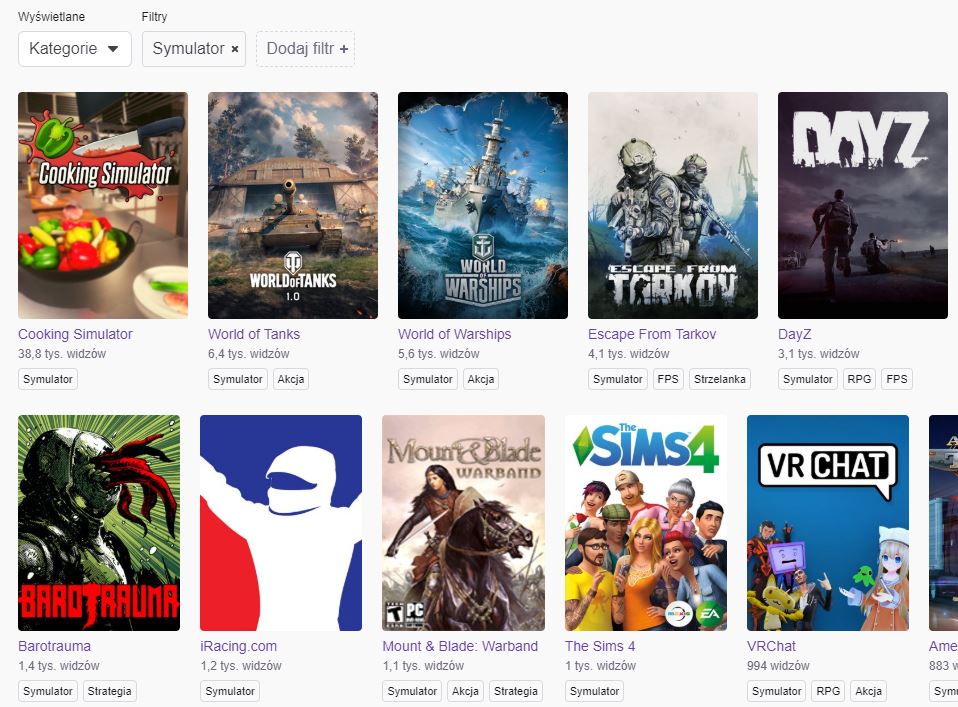Select Symulator tag under World of Warships

428,379
